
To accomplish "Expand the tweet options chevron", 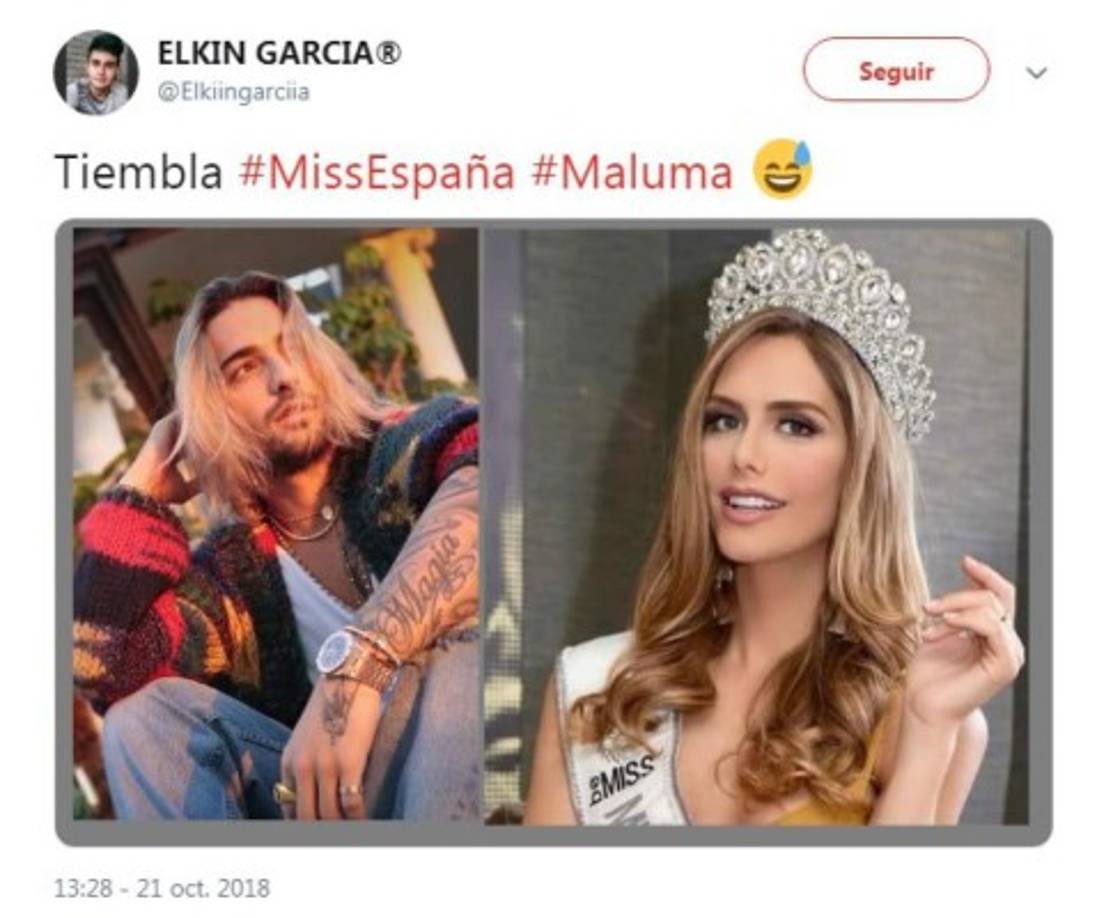I will 1037,72.
